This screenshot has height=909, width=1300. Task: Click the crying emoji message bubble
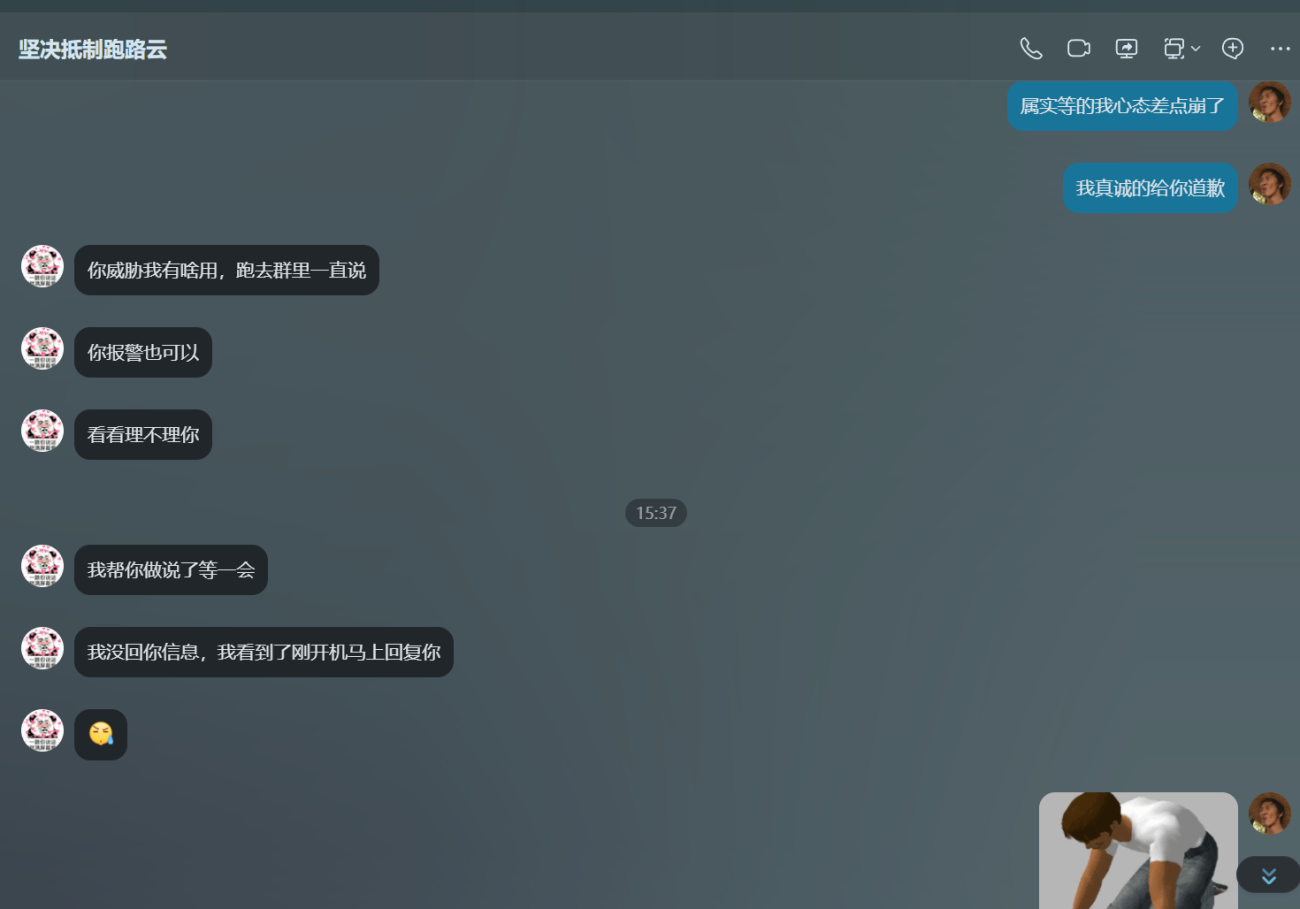click(x=101, y=735)
